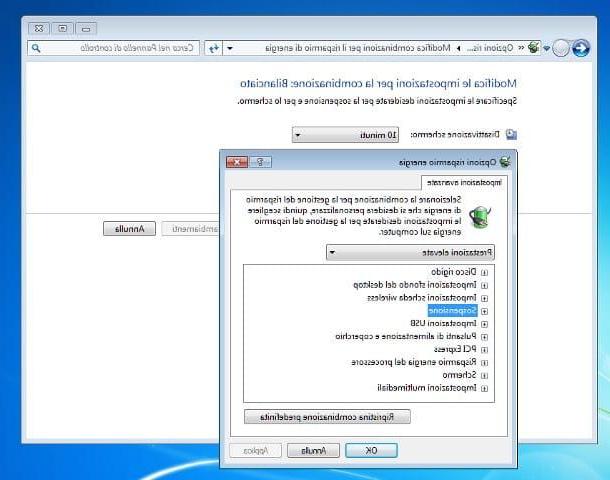Click the help question mark button in dialog
The image size is (610, 480).
tap(260, 162)
